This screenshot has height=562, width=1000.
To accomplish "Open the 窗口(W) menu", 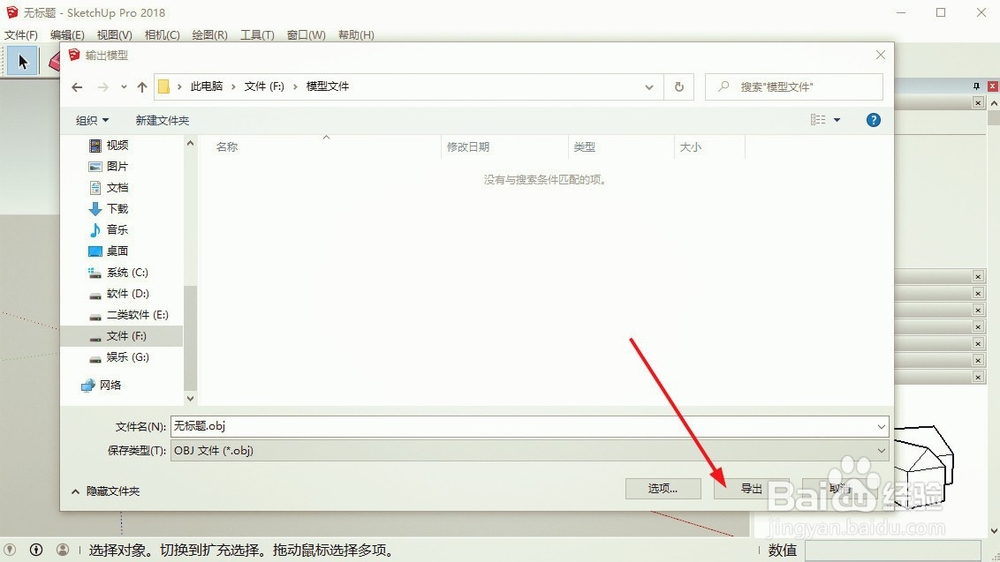I will (306, 35).
